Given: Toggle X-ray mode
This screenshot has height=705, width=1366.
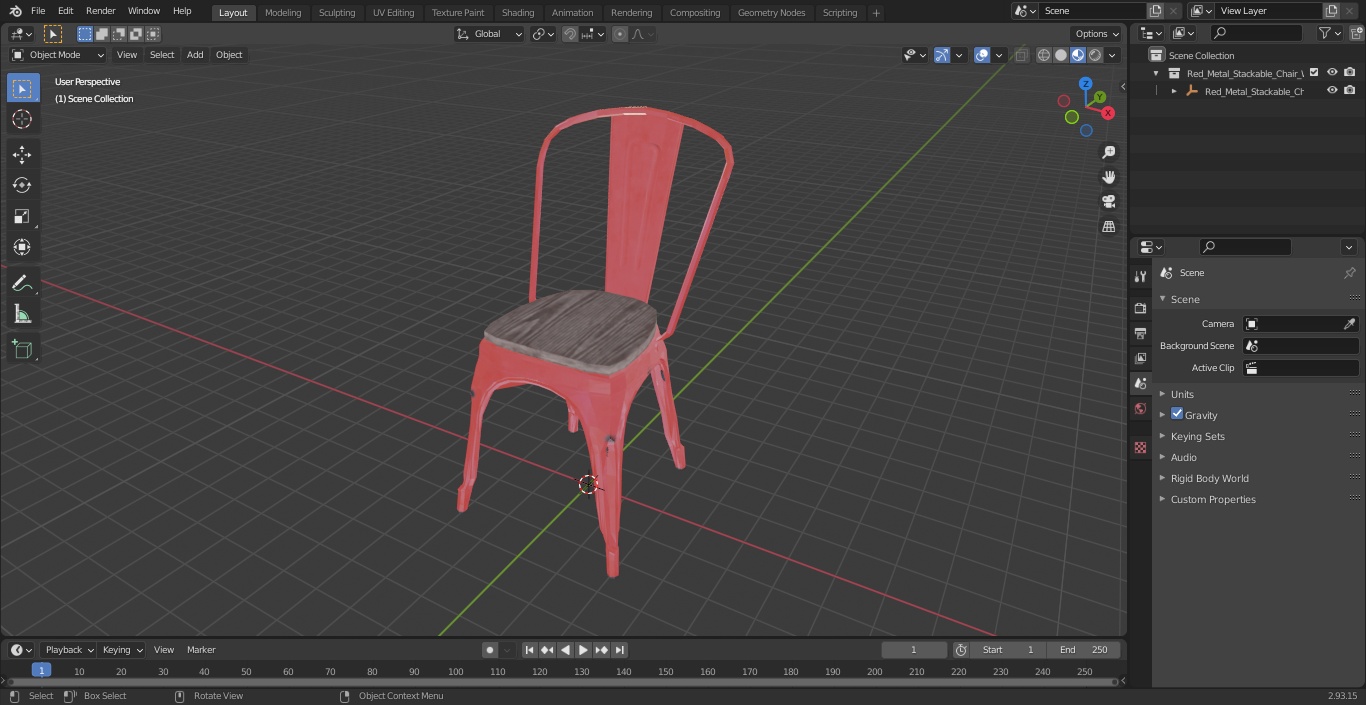Looking at the screenshot, I should (x=1021, y=55).
